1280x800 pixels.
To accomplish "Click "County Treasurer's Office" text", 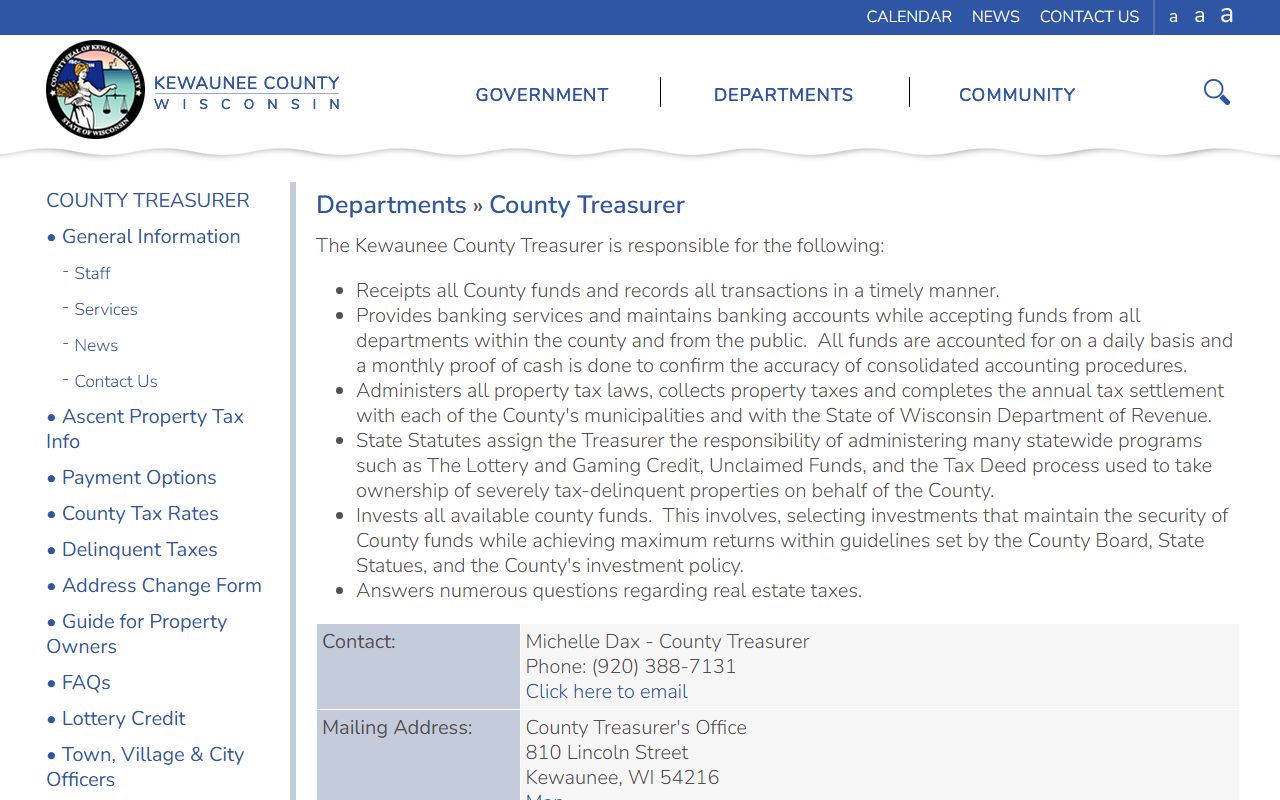I will (636, 728).
